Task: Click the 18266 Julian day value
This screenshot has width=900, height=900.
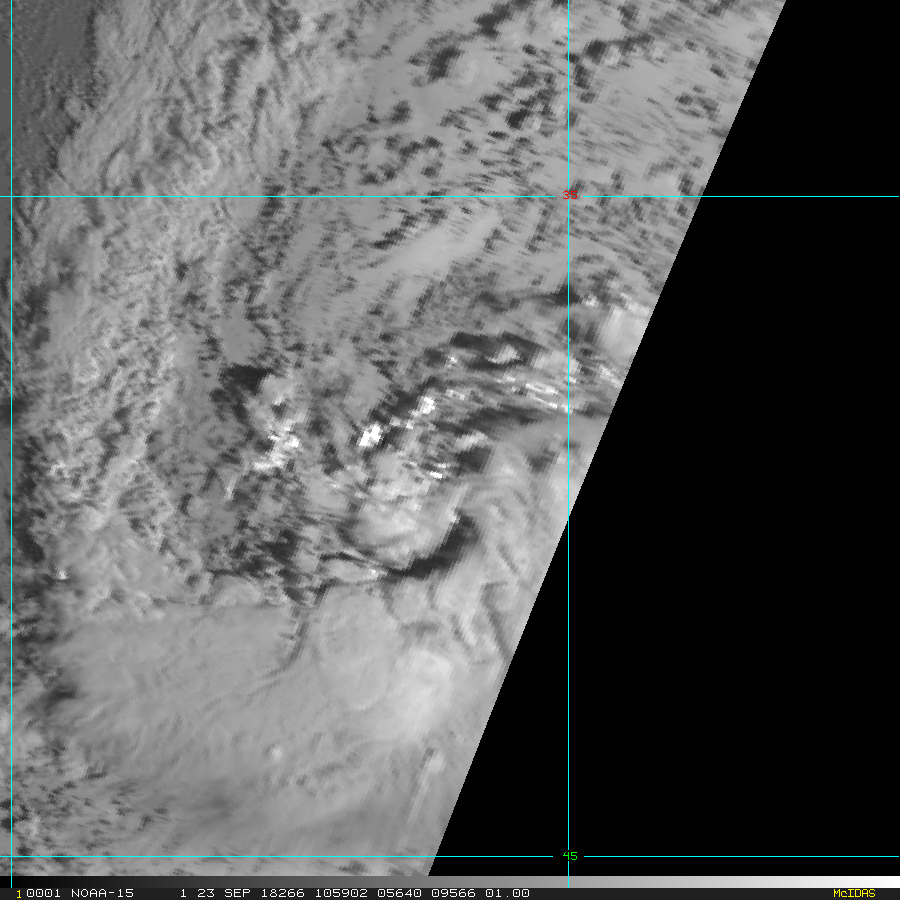Action: 282,893
